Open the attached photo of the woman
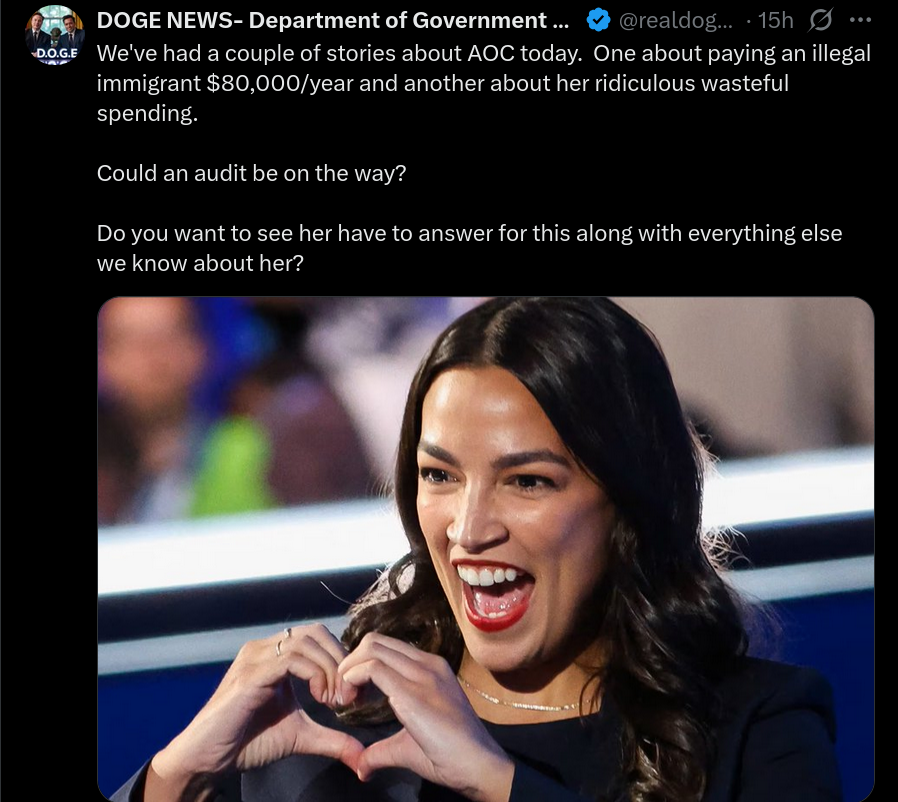This screenshot has height=802, width=898. (x=486, y=549)
